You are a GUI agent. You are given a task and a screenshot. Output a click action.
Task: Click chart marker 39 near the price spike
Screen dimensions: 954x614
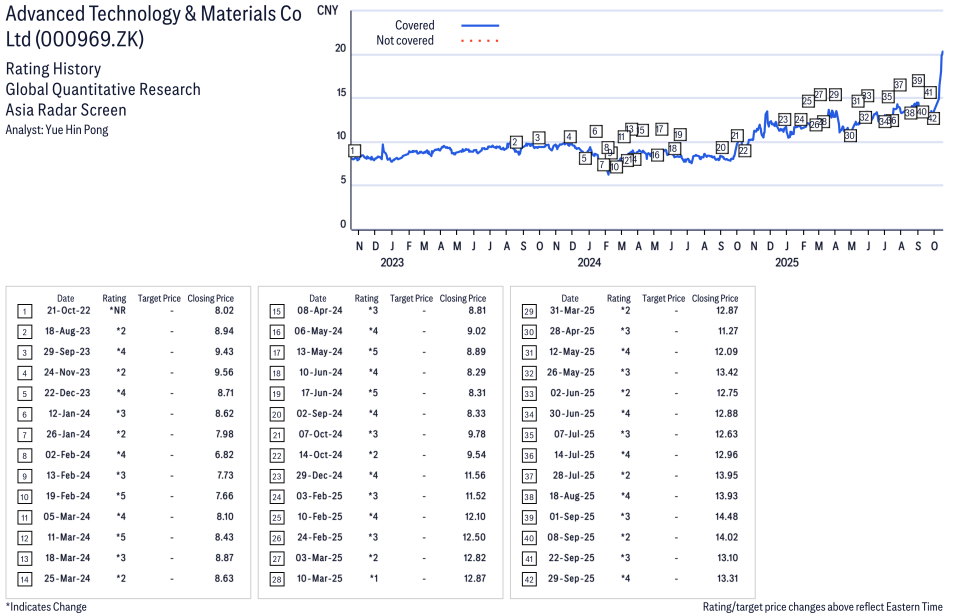pos(918,80)
